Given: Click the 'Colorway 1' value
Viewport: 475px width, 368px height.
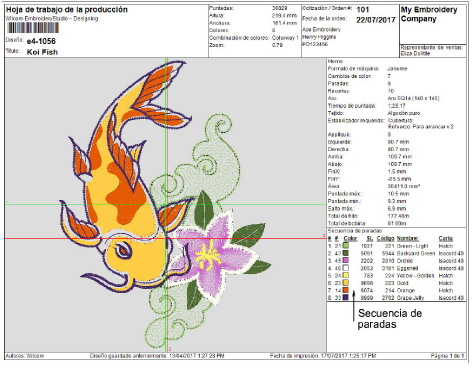Looking at the screenshot, I should (285, 38).
